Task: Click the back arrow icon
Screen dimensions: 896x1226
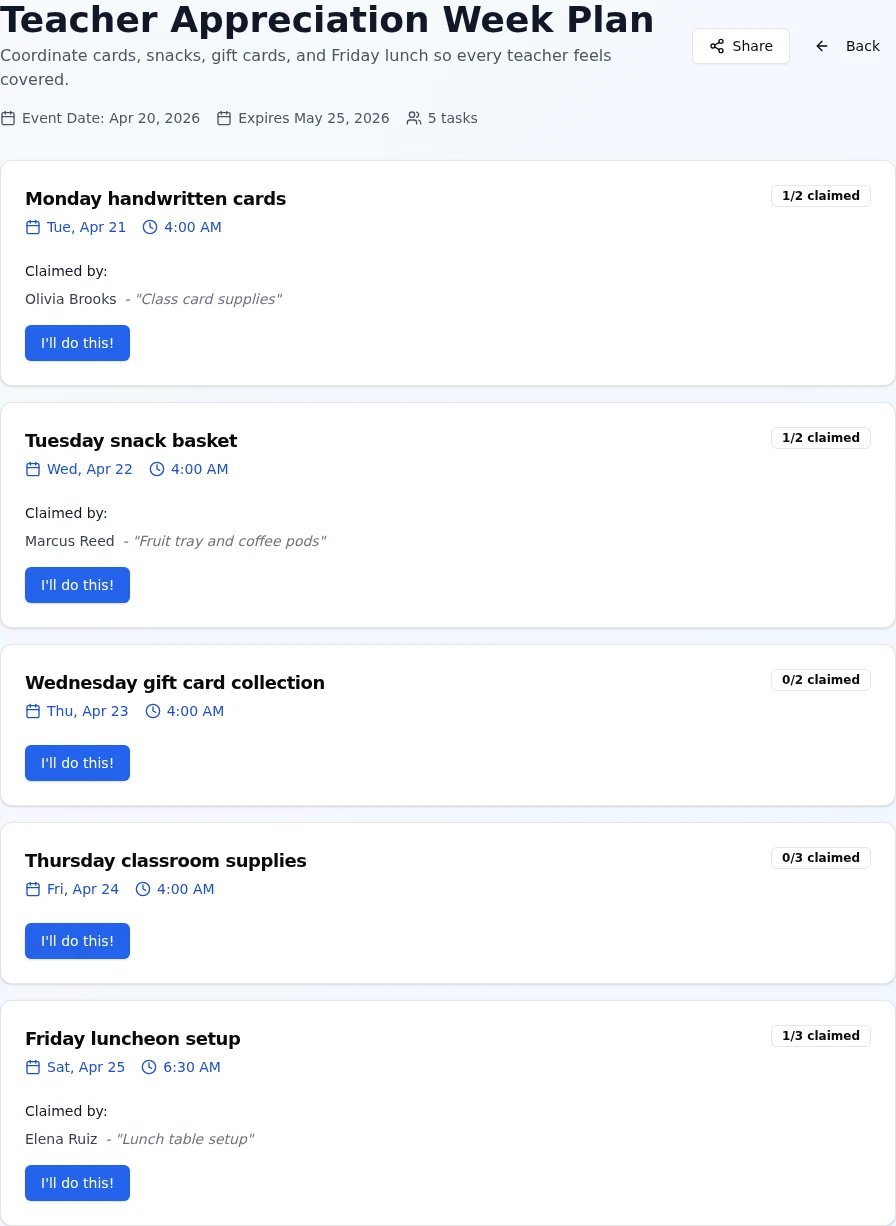Action: coord(822,46)
